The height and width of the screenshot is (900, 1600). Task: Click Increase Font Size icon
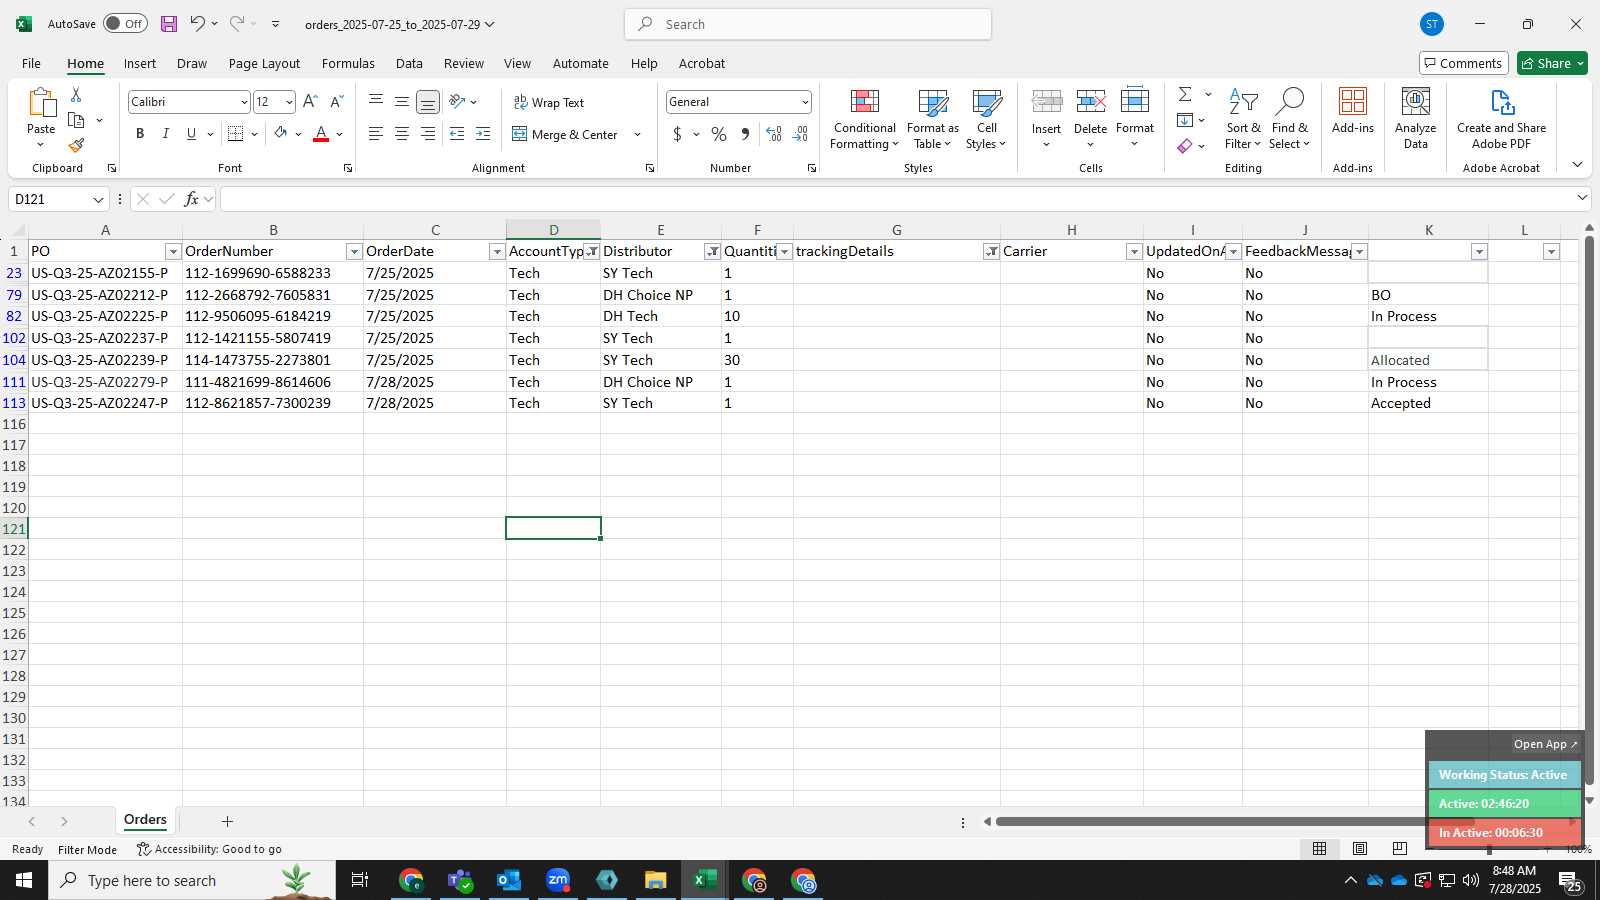(x=310, y=101)
